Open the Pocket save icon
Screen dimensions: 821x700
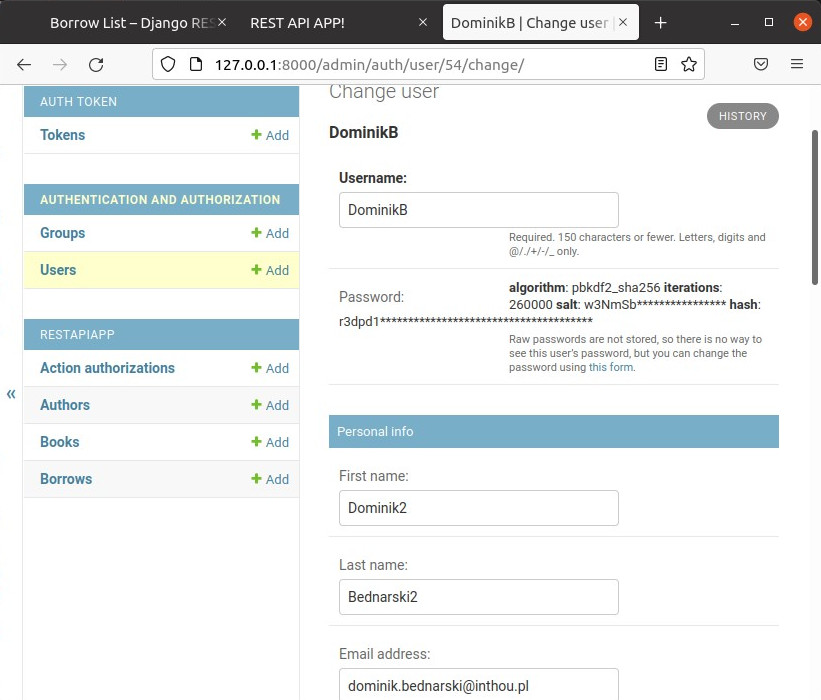tap(761, 64)
